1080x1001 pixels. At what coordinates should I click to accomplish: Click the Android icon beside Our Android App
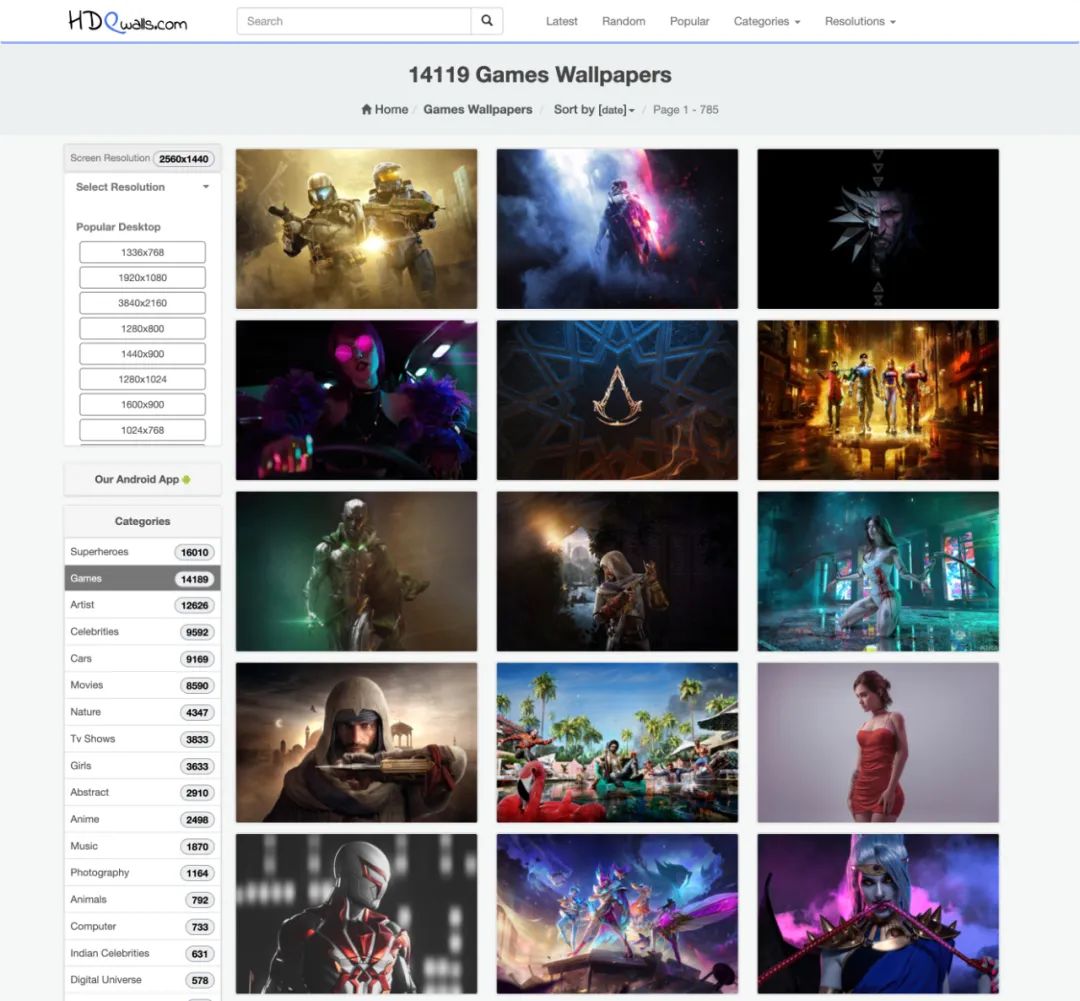187,479
